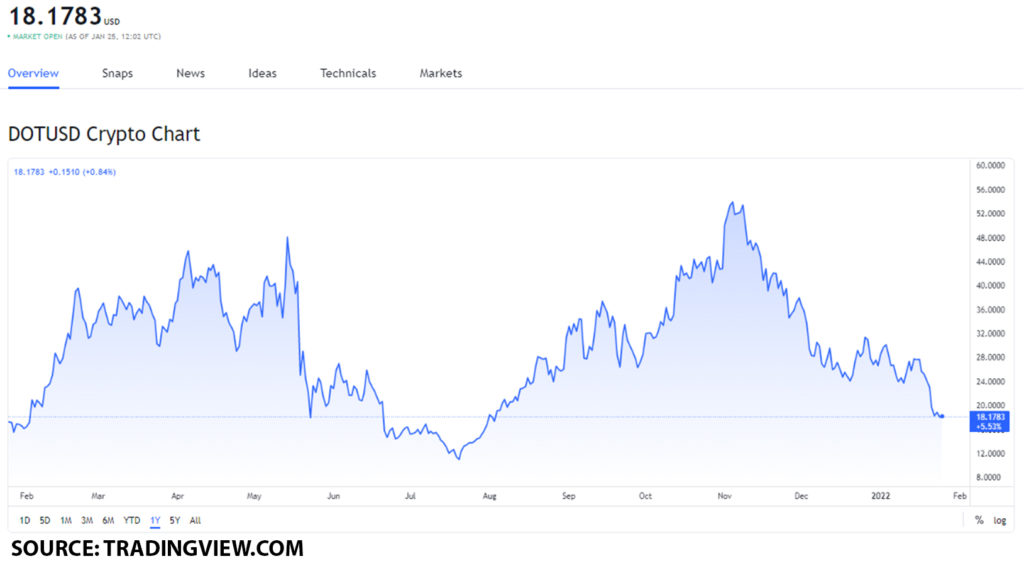View the Markets tab
This screenshot has height=571, width=1024.
click(x=441, y=73)
